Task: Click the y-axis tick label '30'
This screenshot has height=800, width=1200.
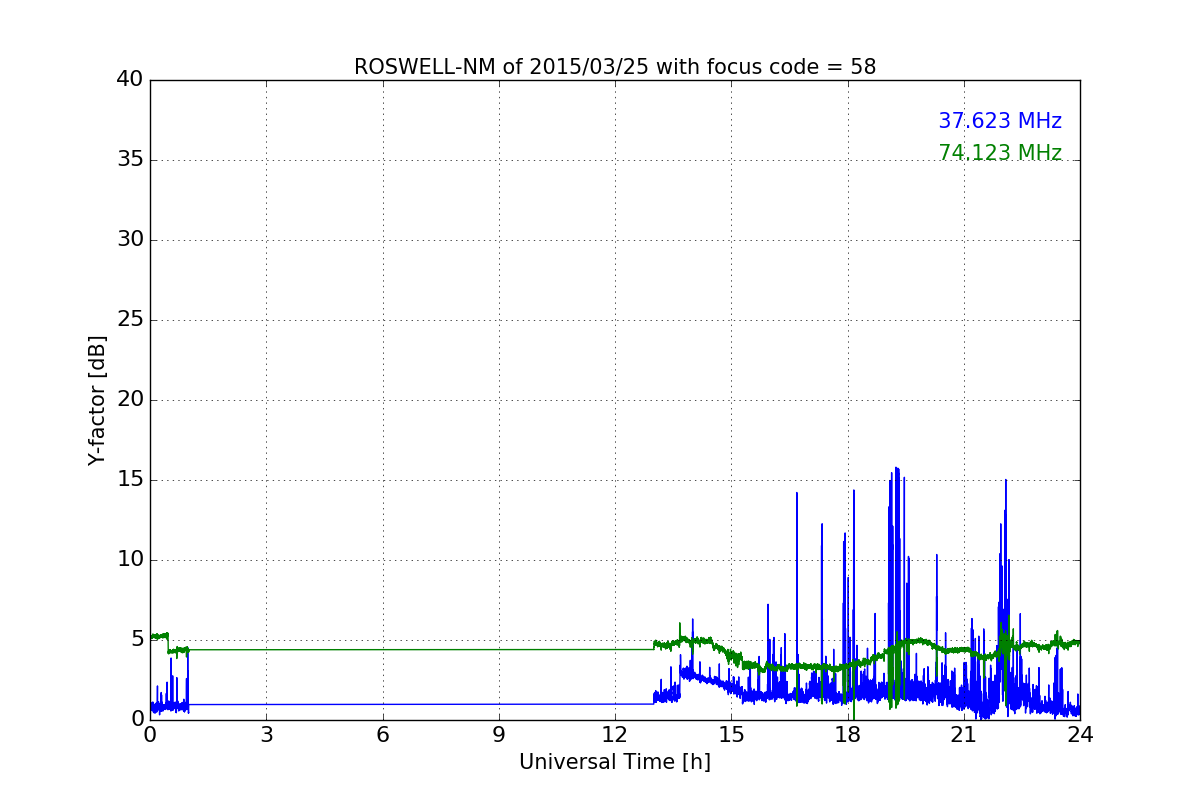Action: click(130, 240)
